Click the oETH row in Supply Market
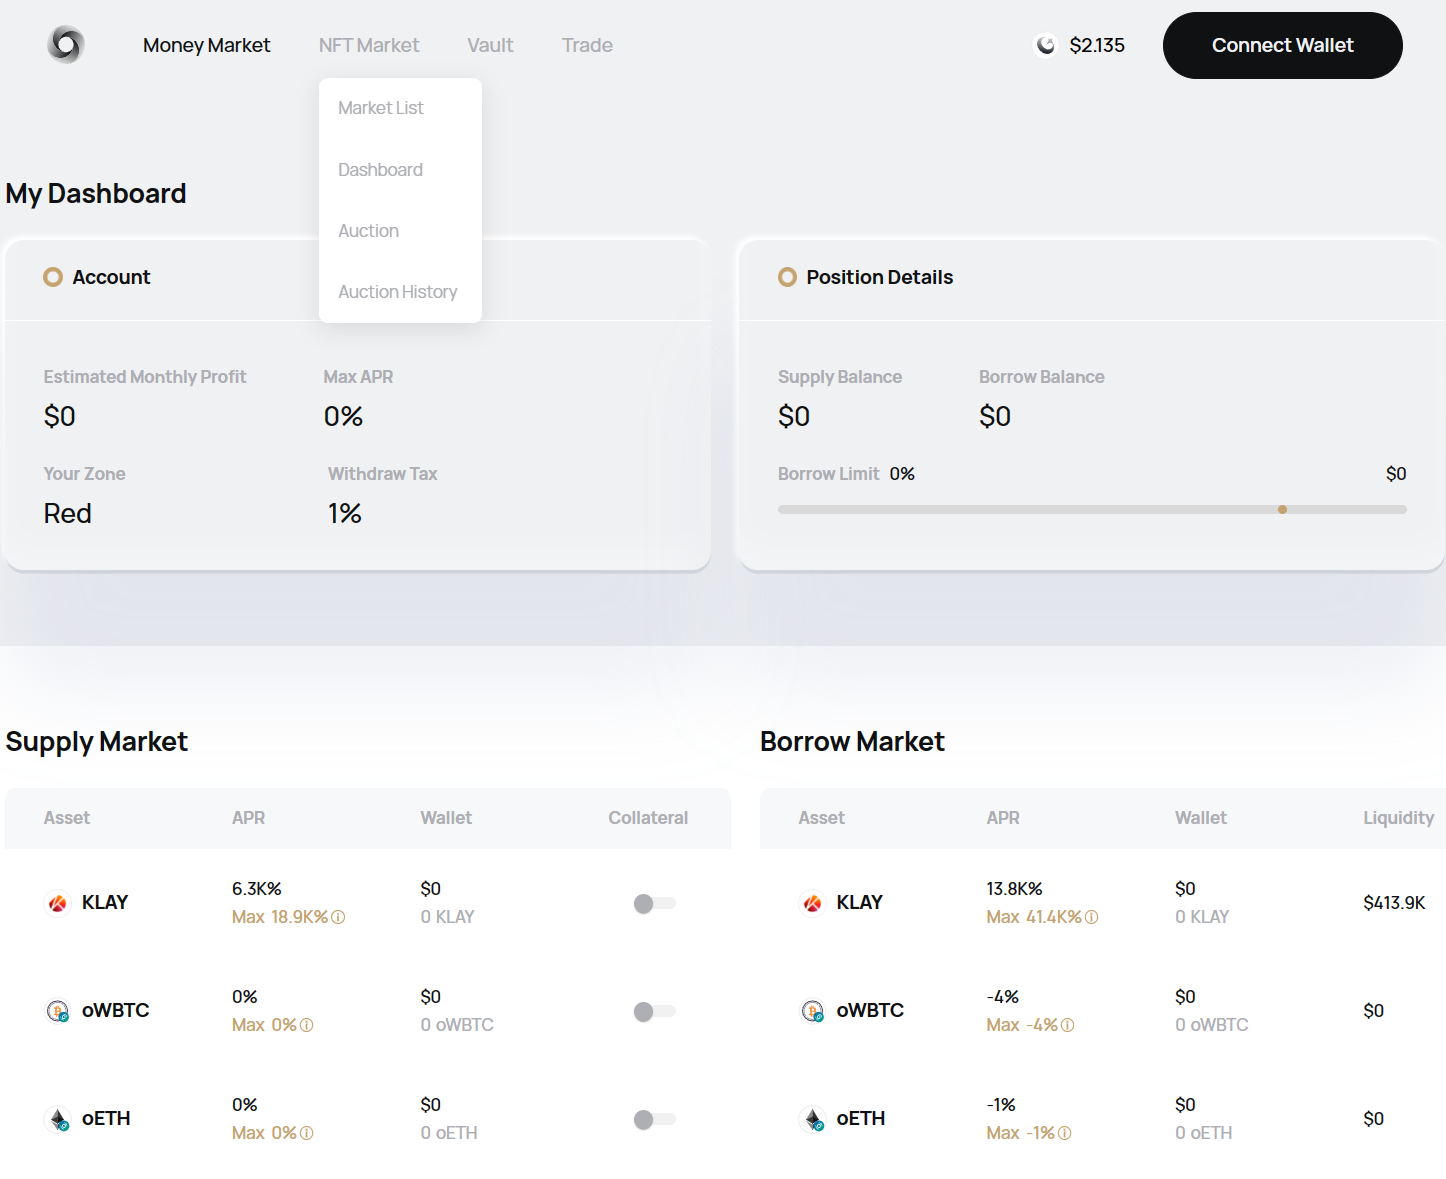This screenshot has height=1179, width=1446. (x=368, y=1119)
